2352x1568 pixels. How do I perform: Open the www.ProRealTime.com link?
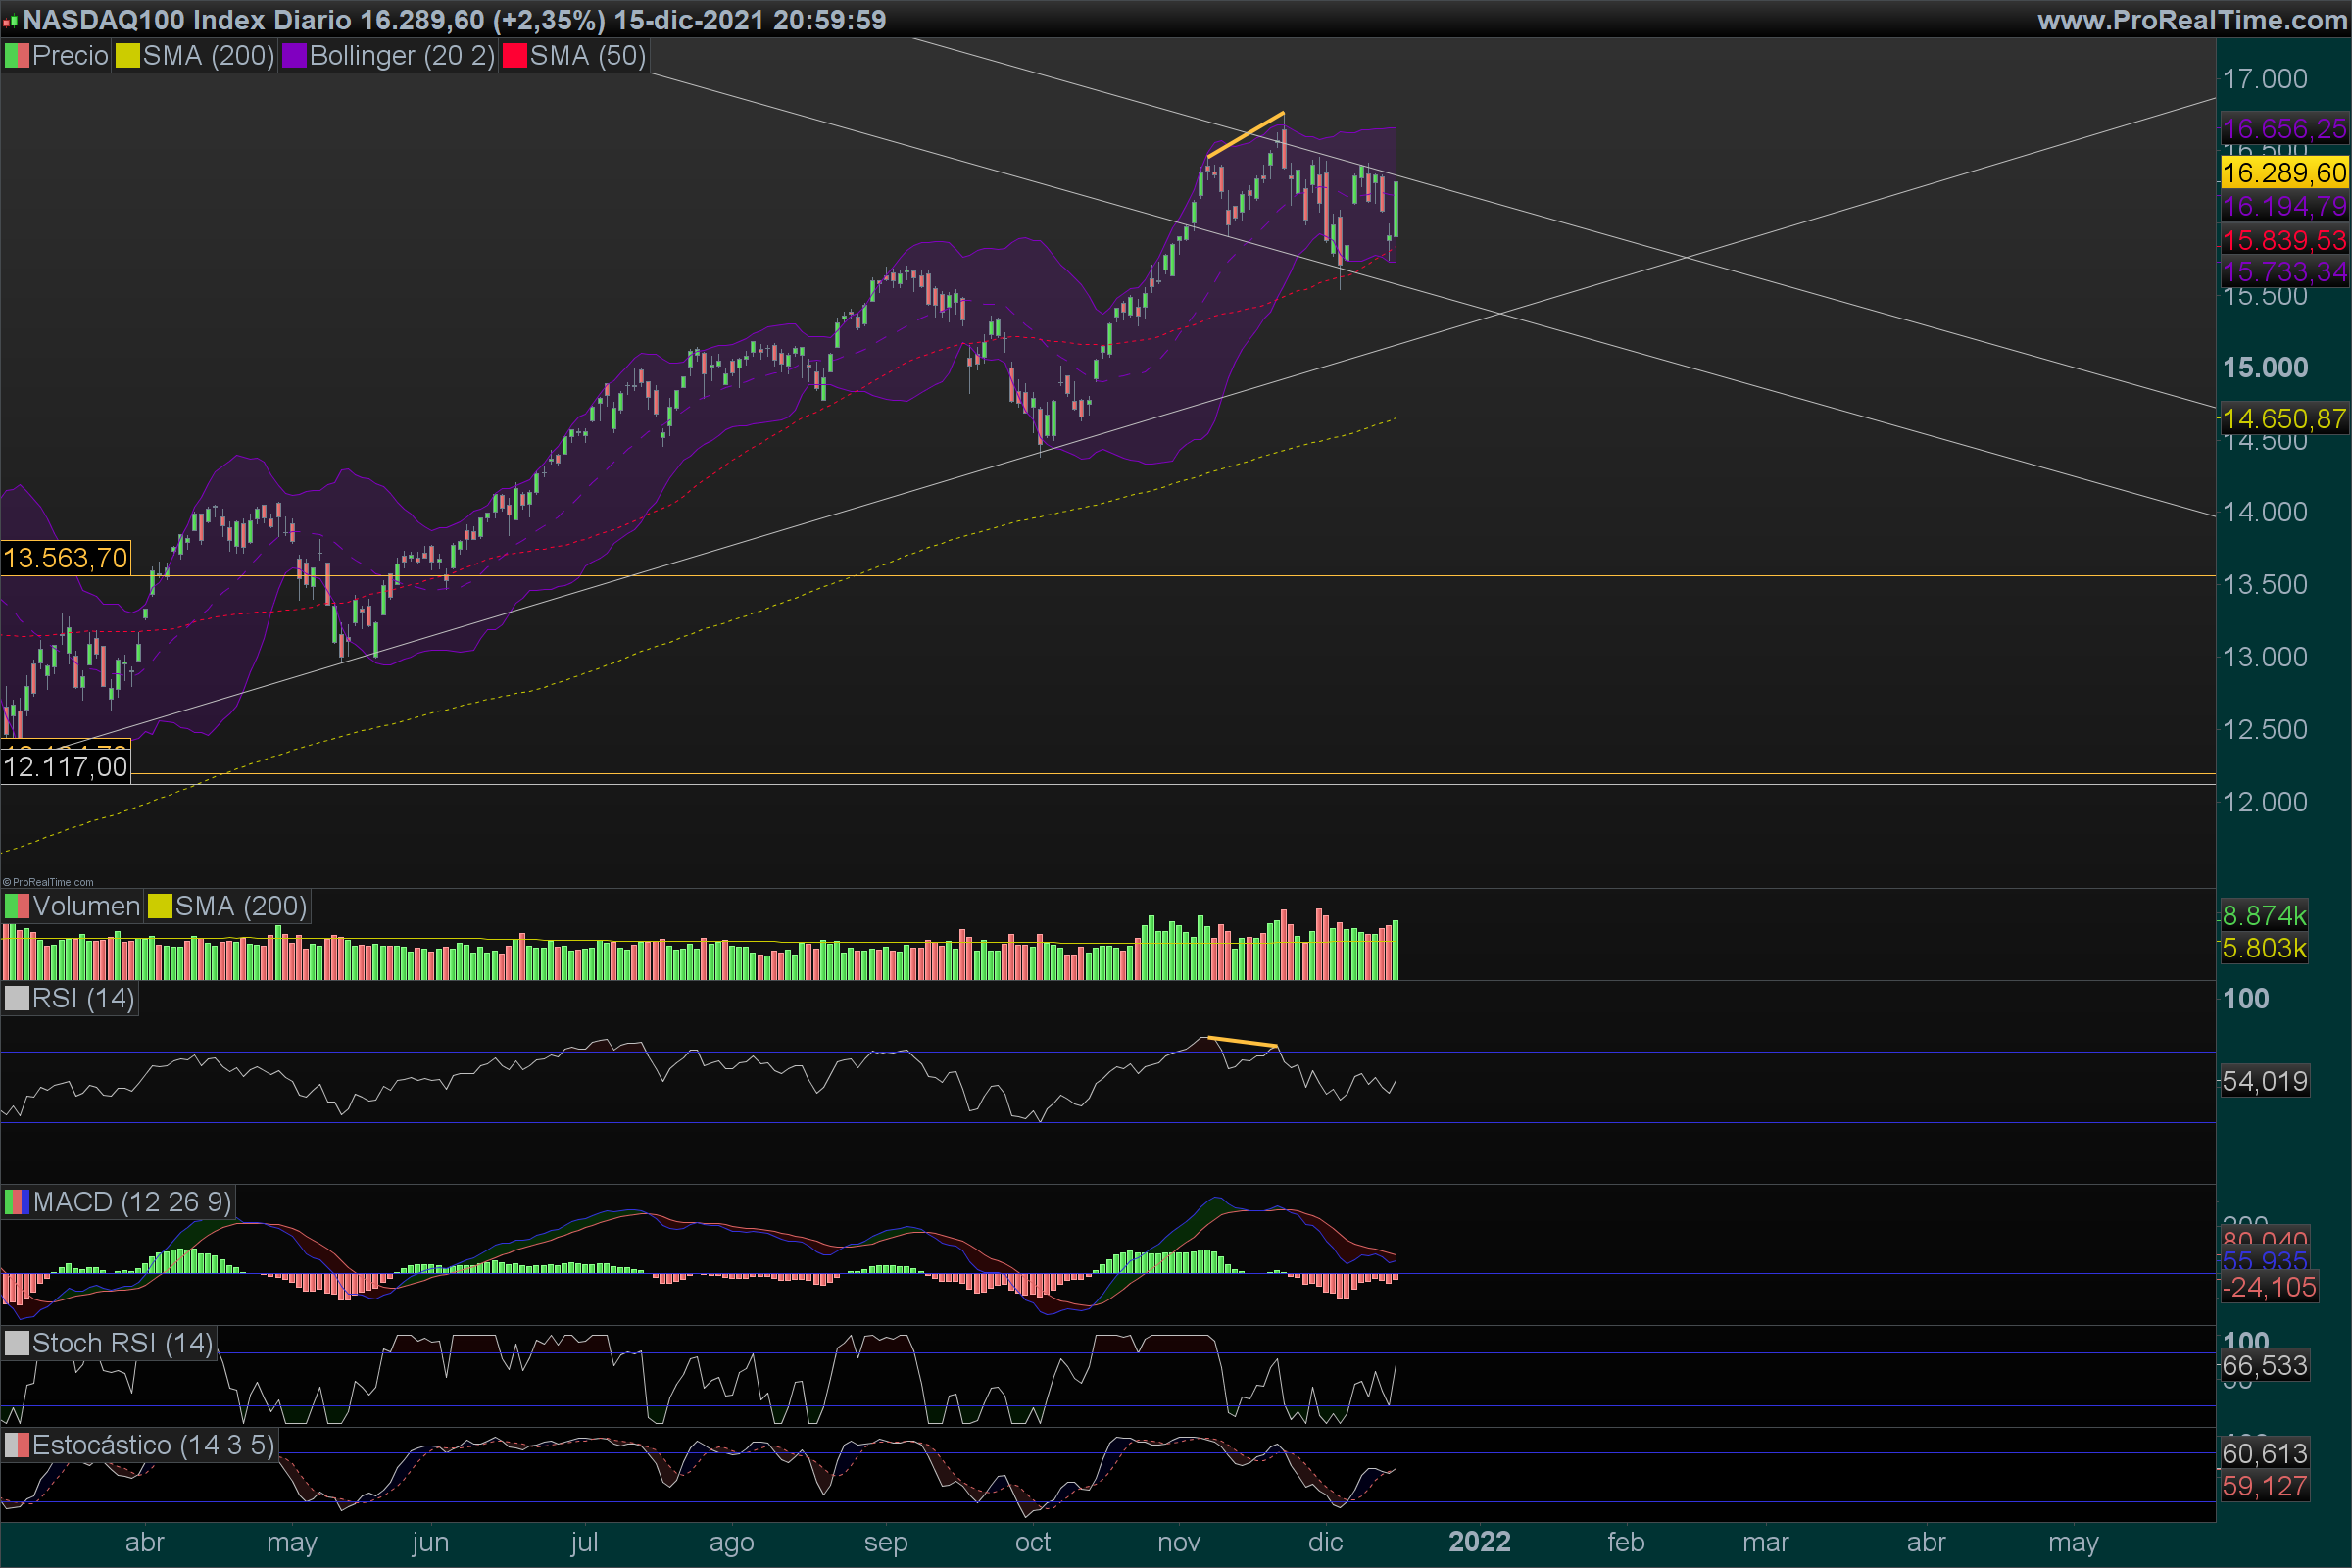(2192, 20)
